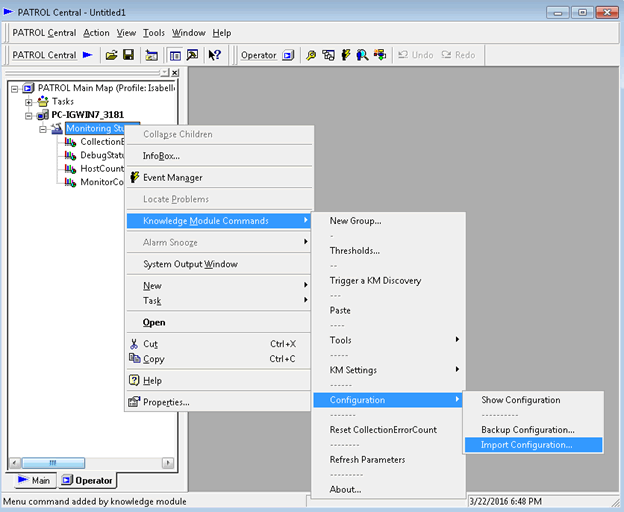The image size is (624, 512).
Task: Expand the Tools submenu
Action: click(341, 340)
